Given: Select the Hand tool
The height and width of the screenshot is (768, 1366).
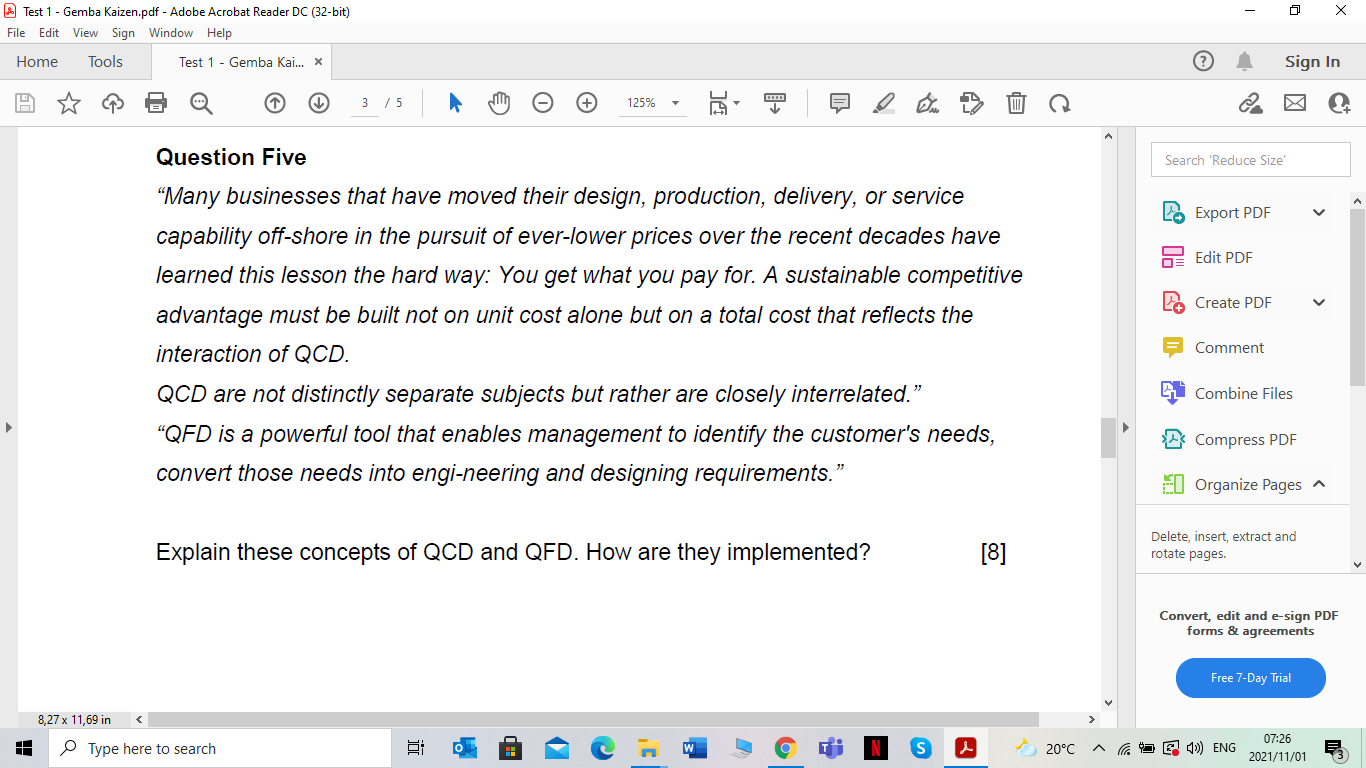Looking at the screenshot, I should (x=498, y=103).
